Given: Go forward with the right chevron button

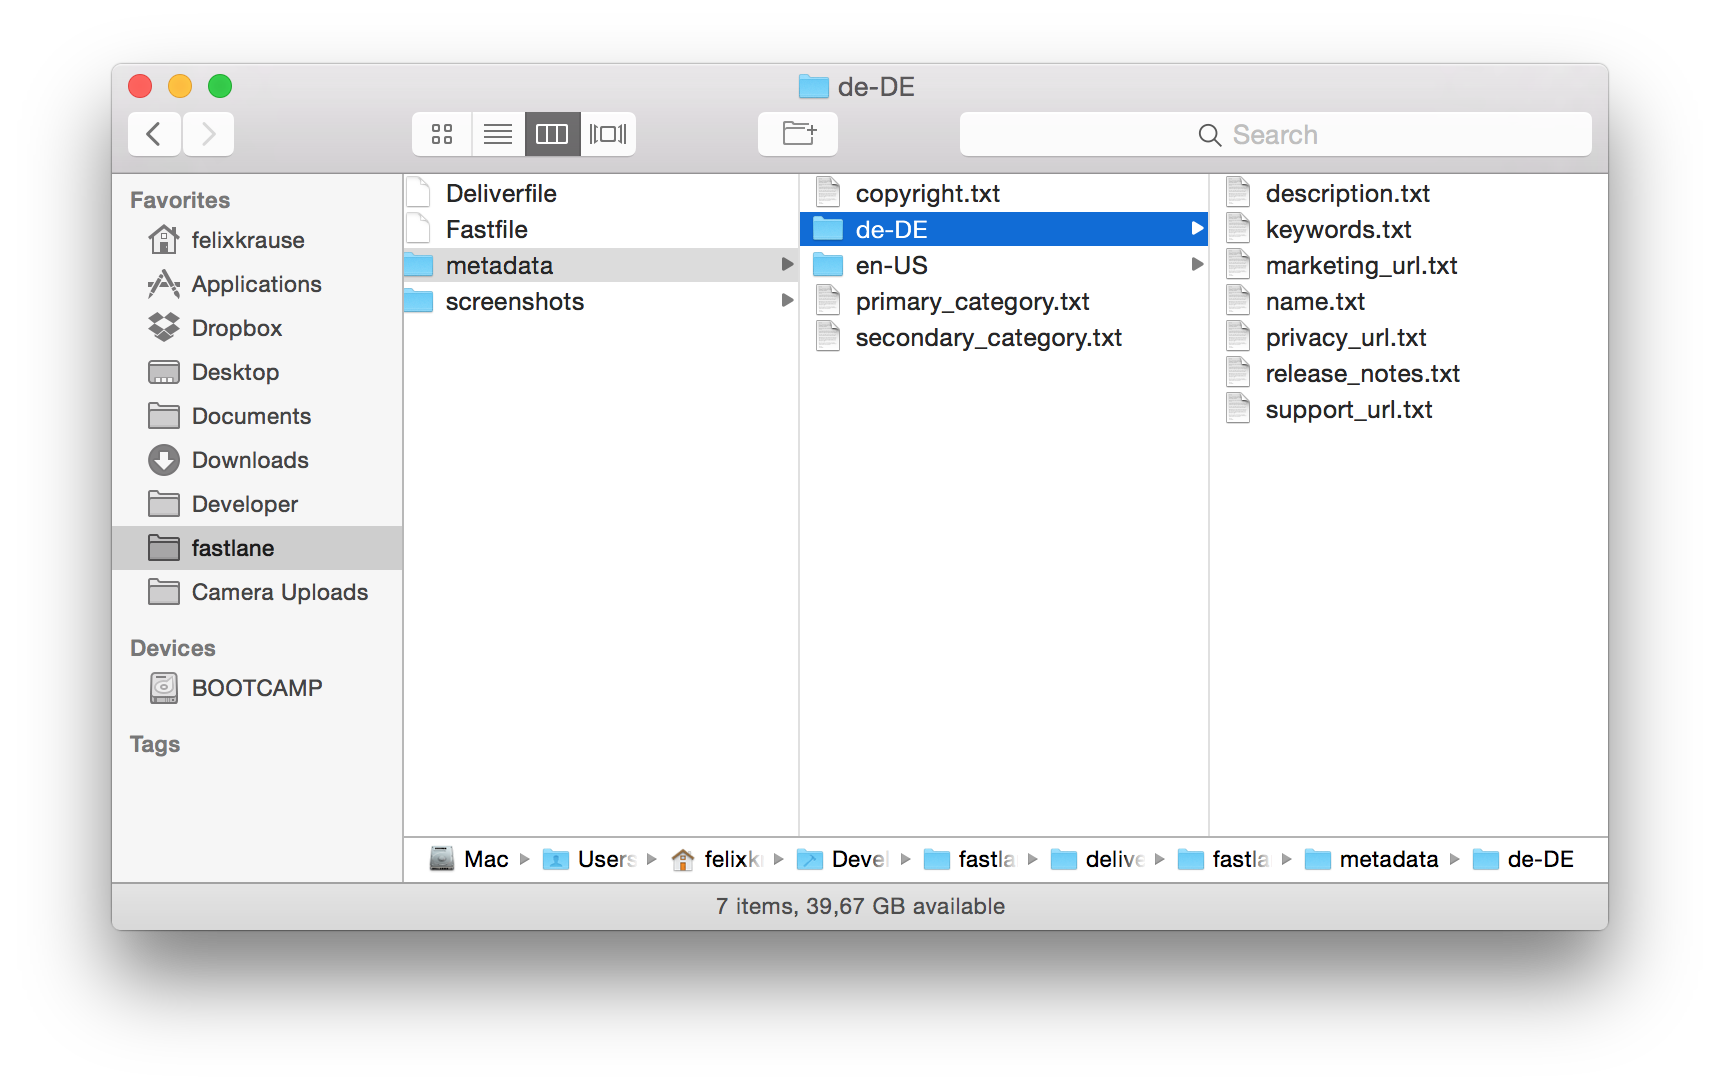Looking at the screenshot, I should (x=208, y=134).
